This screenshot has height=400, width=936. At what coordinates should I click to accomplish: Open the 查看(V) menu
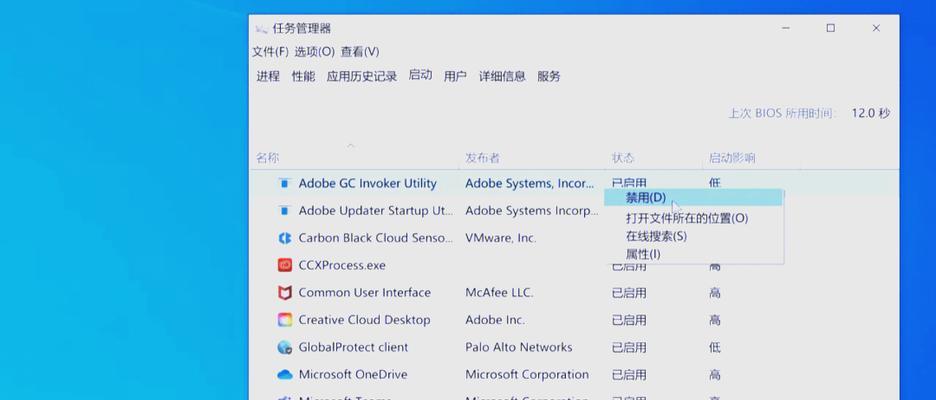tap(360, 52)
